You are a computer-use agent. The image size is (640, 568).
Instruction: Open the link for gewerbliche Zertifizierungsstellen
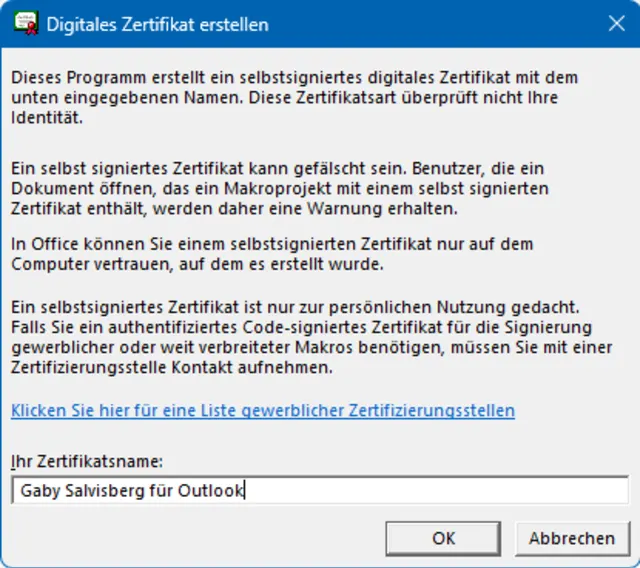coord(262,410)
